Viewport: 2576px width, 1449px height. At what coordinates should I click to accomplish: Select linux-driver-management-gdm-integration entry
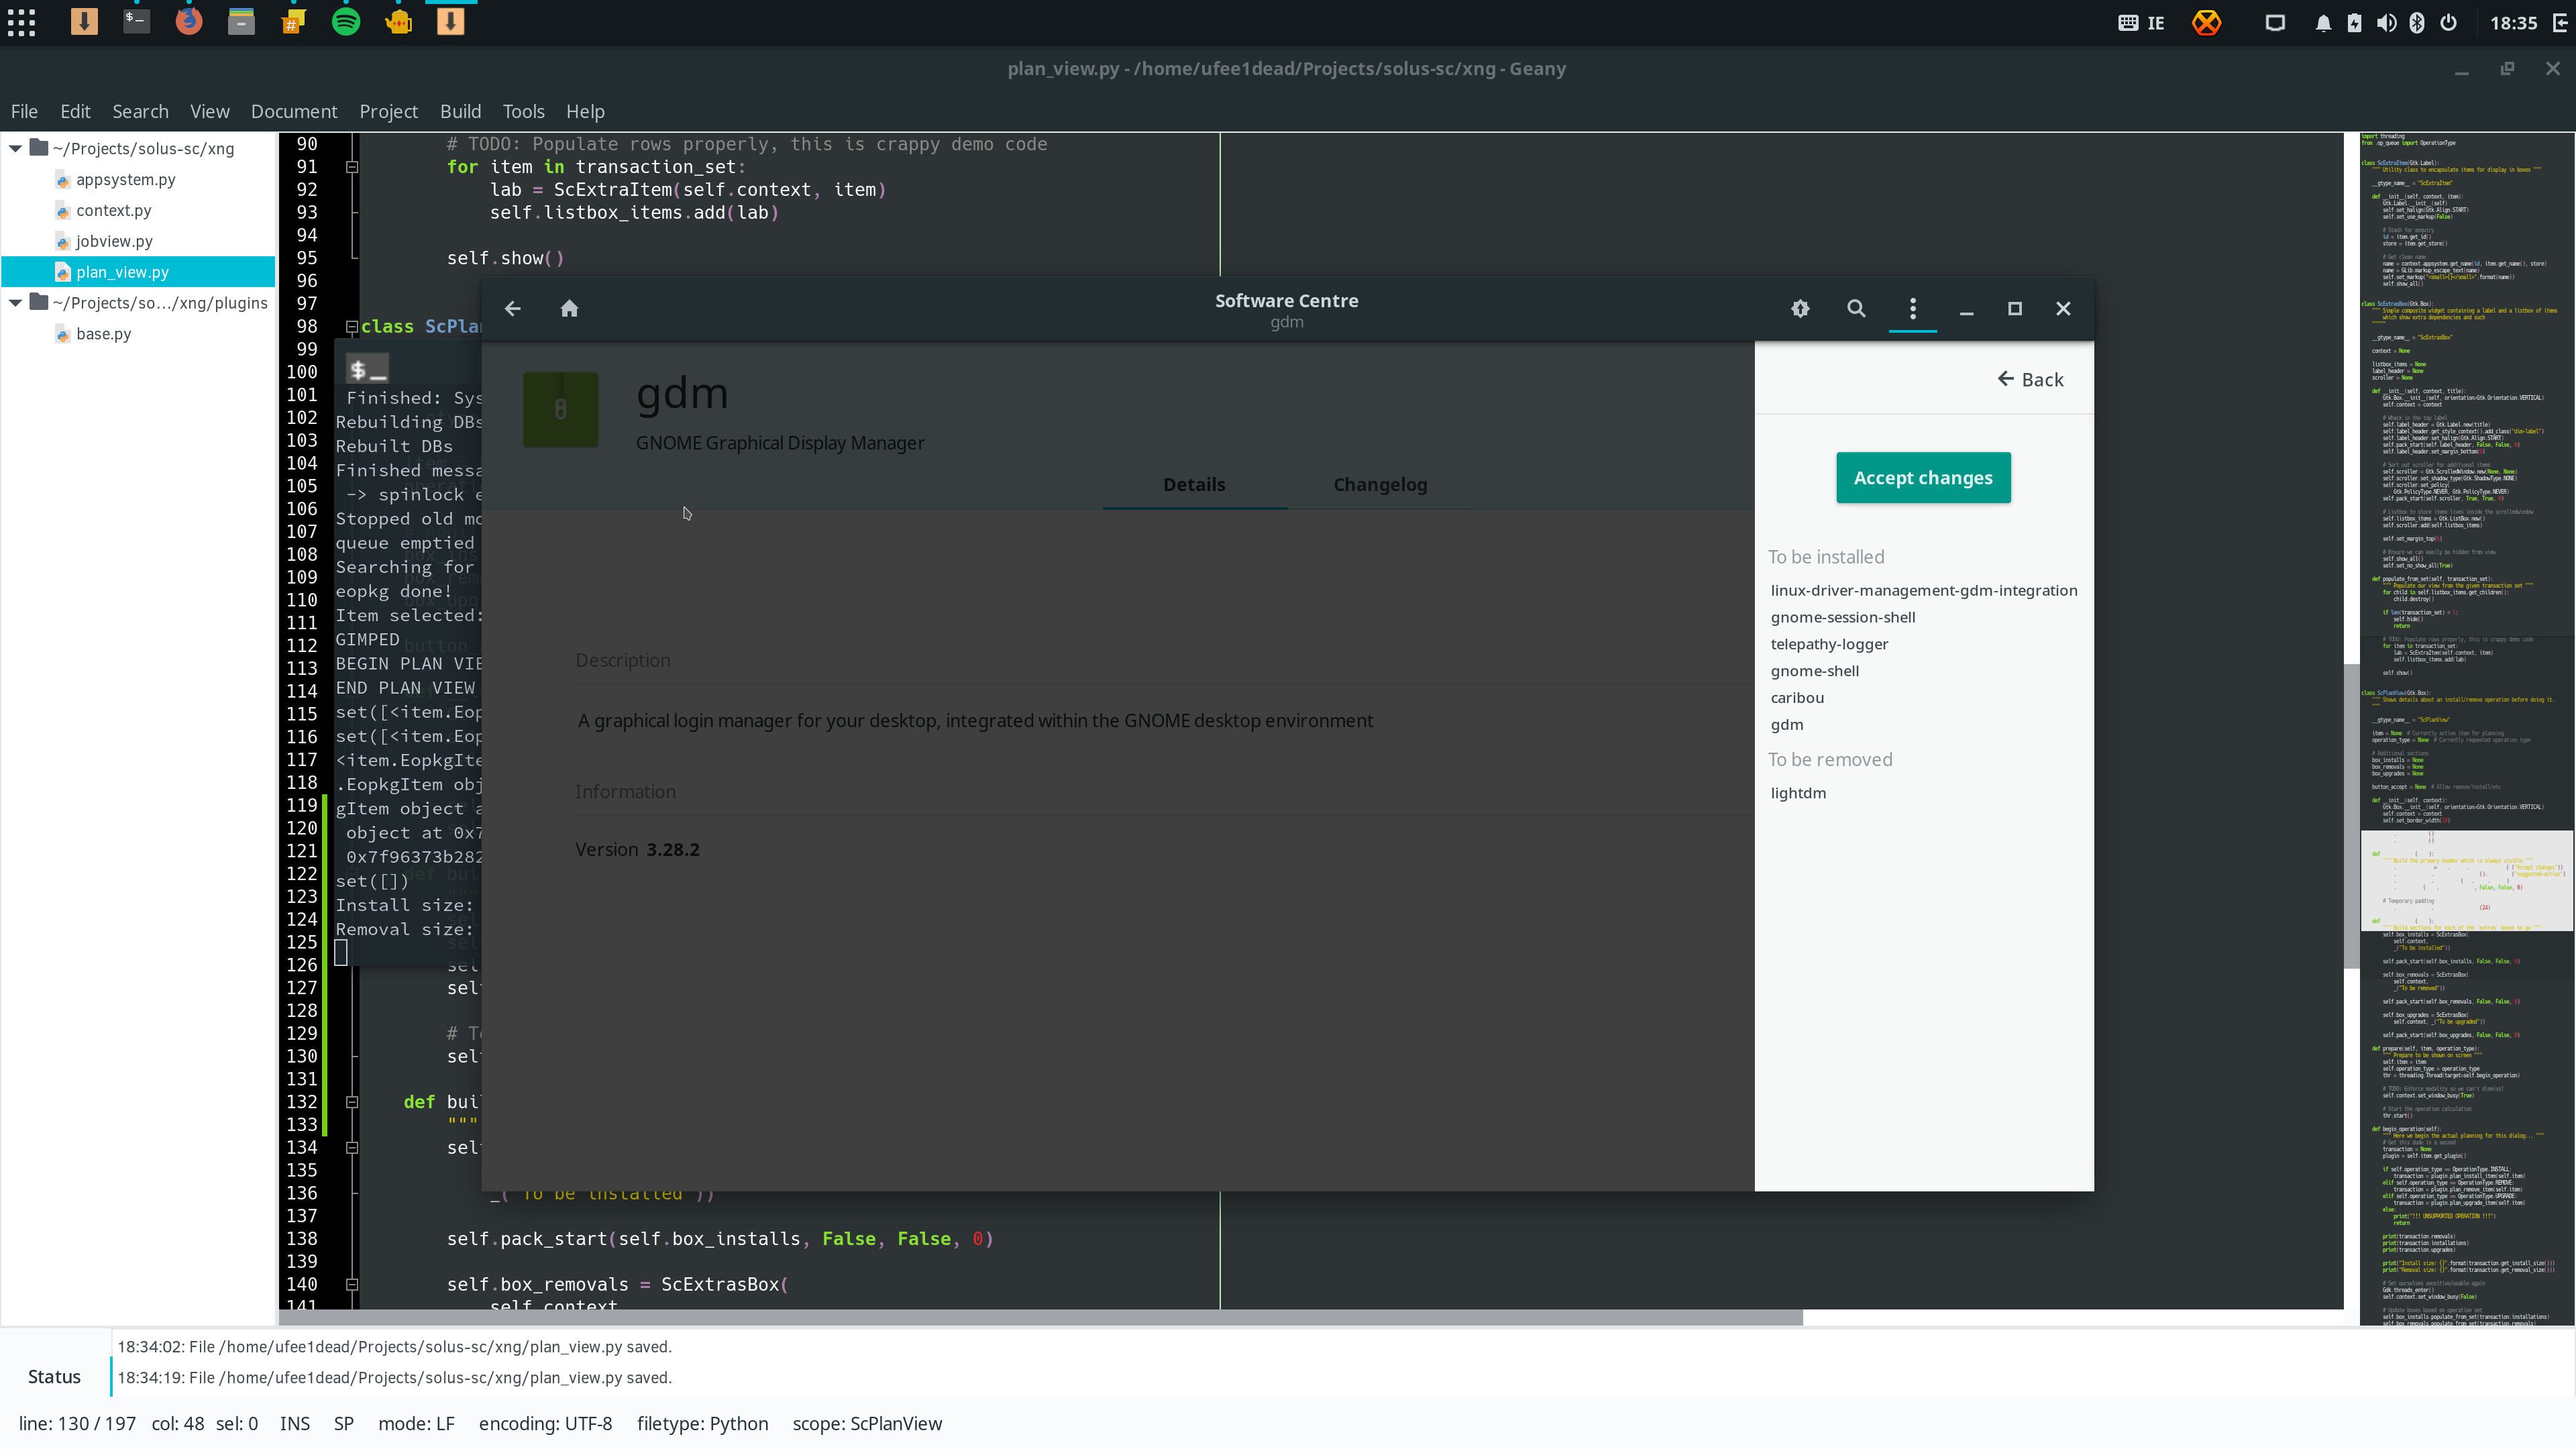tap(1924, 591)
